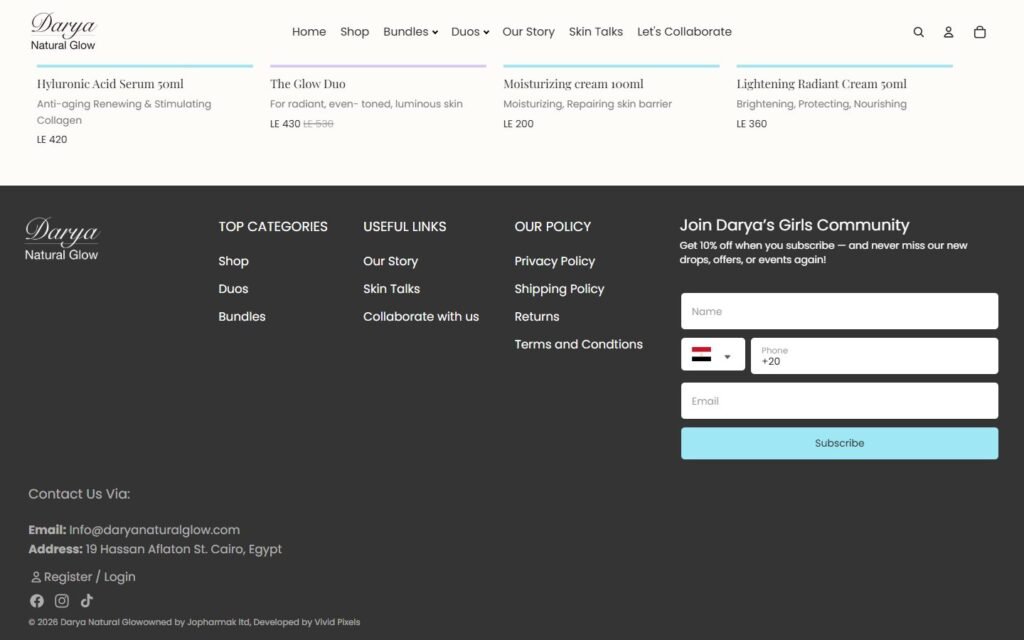Open the search icon in header
Viewport: 1024px width, 640px height.
click(x=918, y=32)
